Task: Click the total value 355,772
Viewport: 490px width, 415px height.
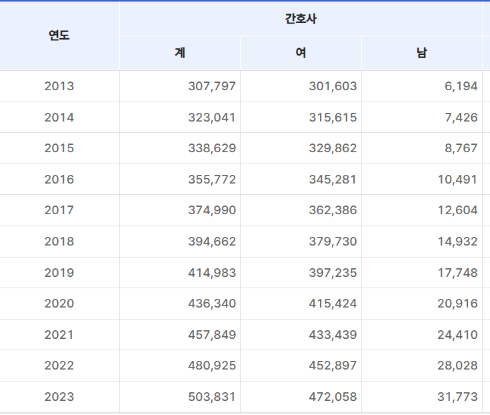Action: click(212, 180)
